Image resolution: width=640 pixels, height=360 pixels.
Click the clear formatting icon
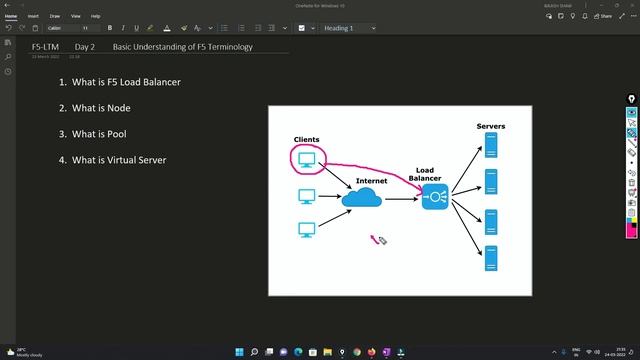[184, 28]
